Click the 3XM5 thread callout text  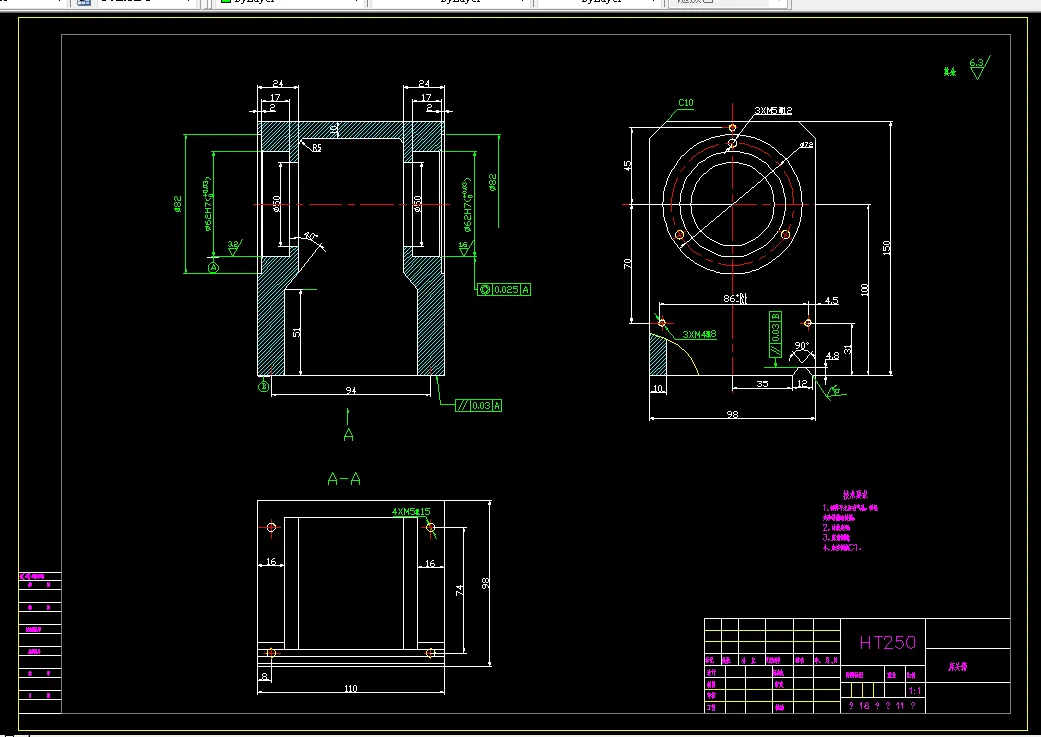pos(773,111)
